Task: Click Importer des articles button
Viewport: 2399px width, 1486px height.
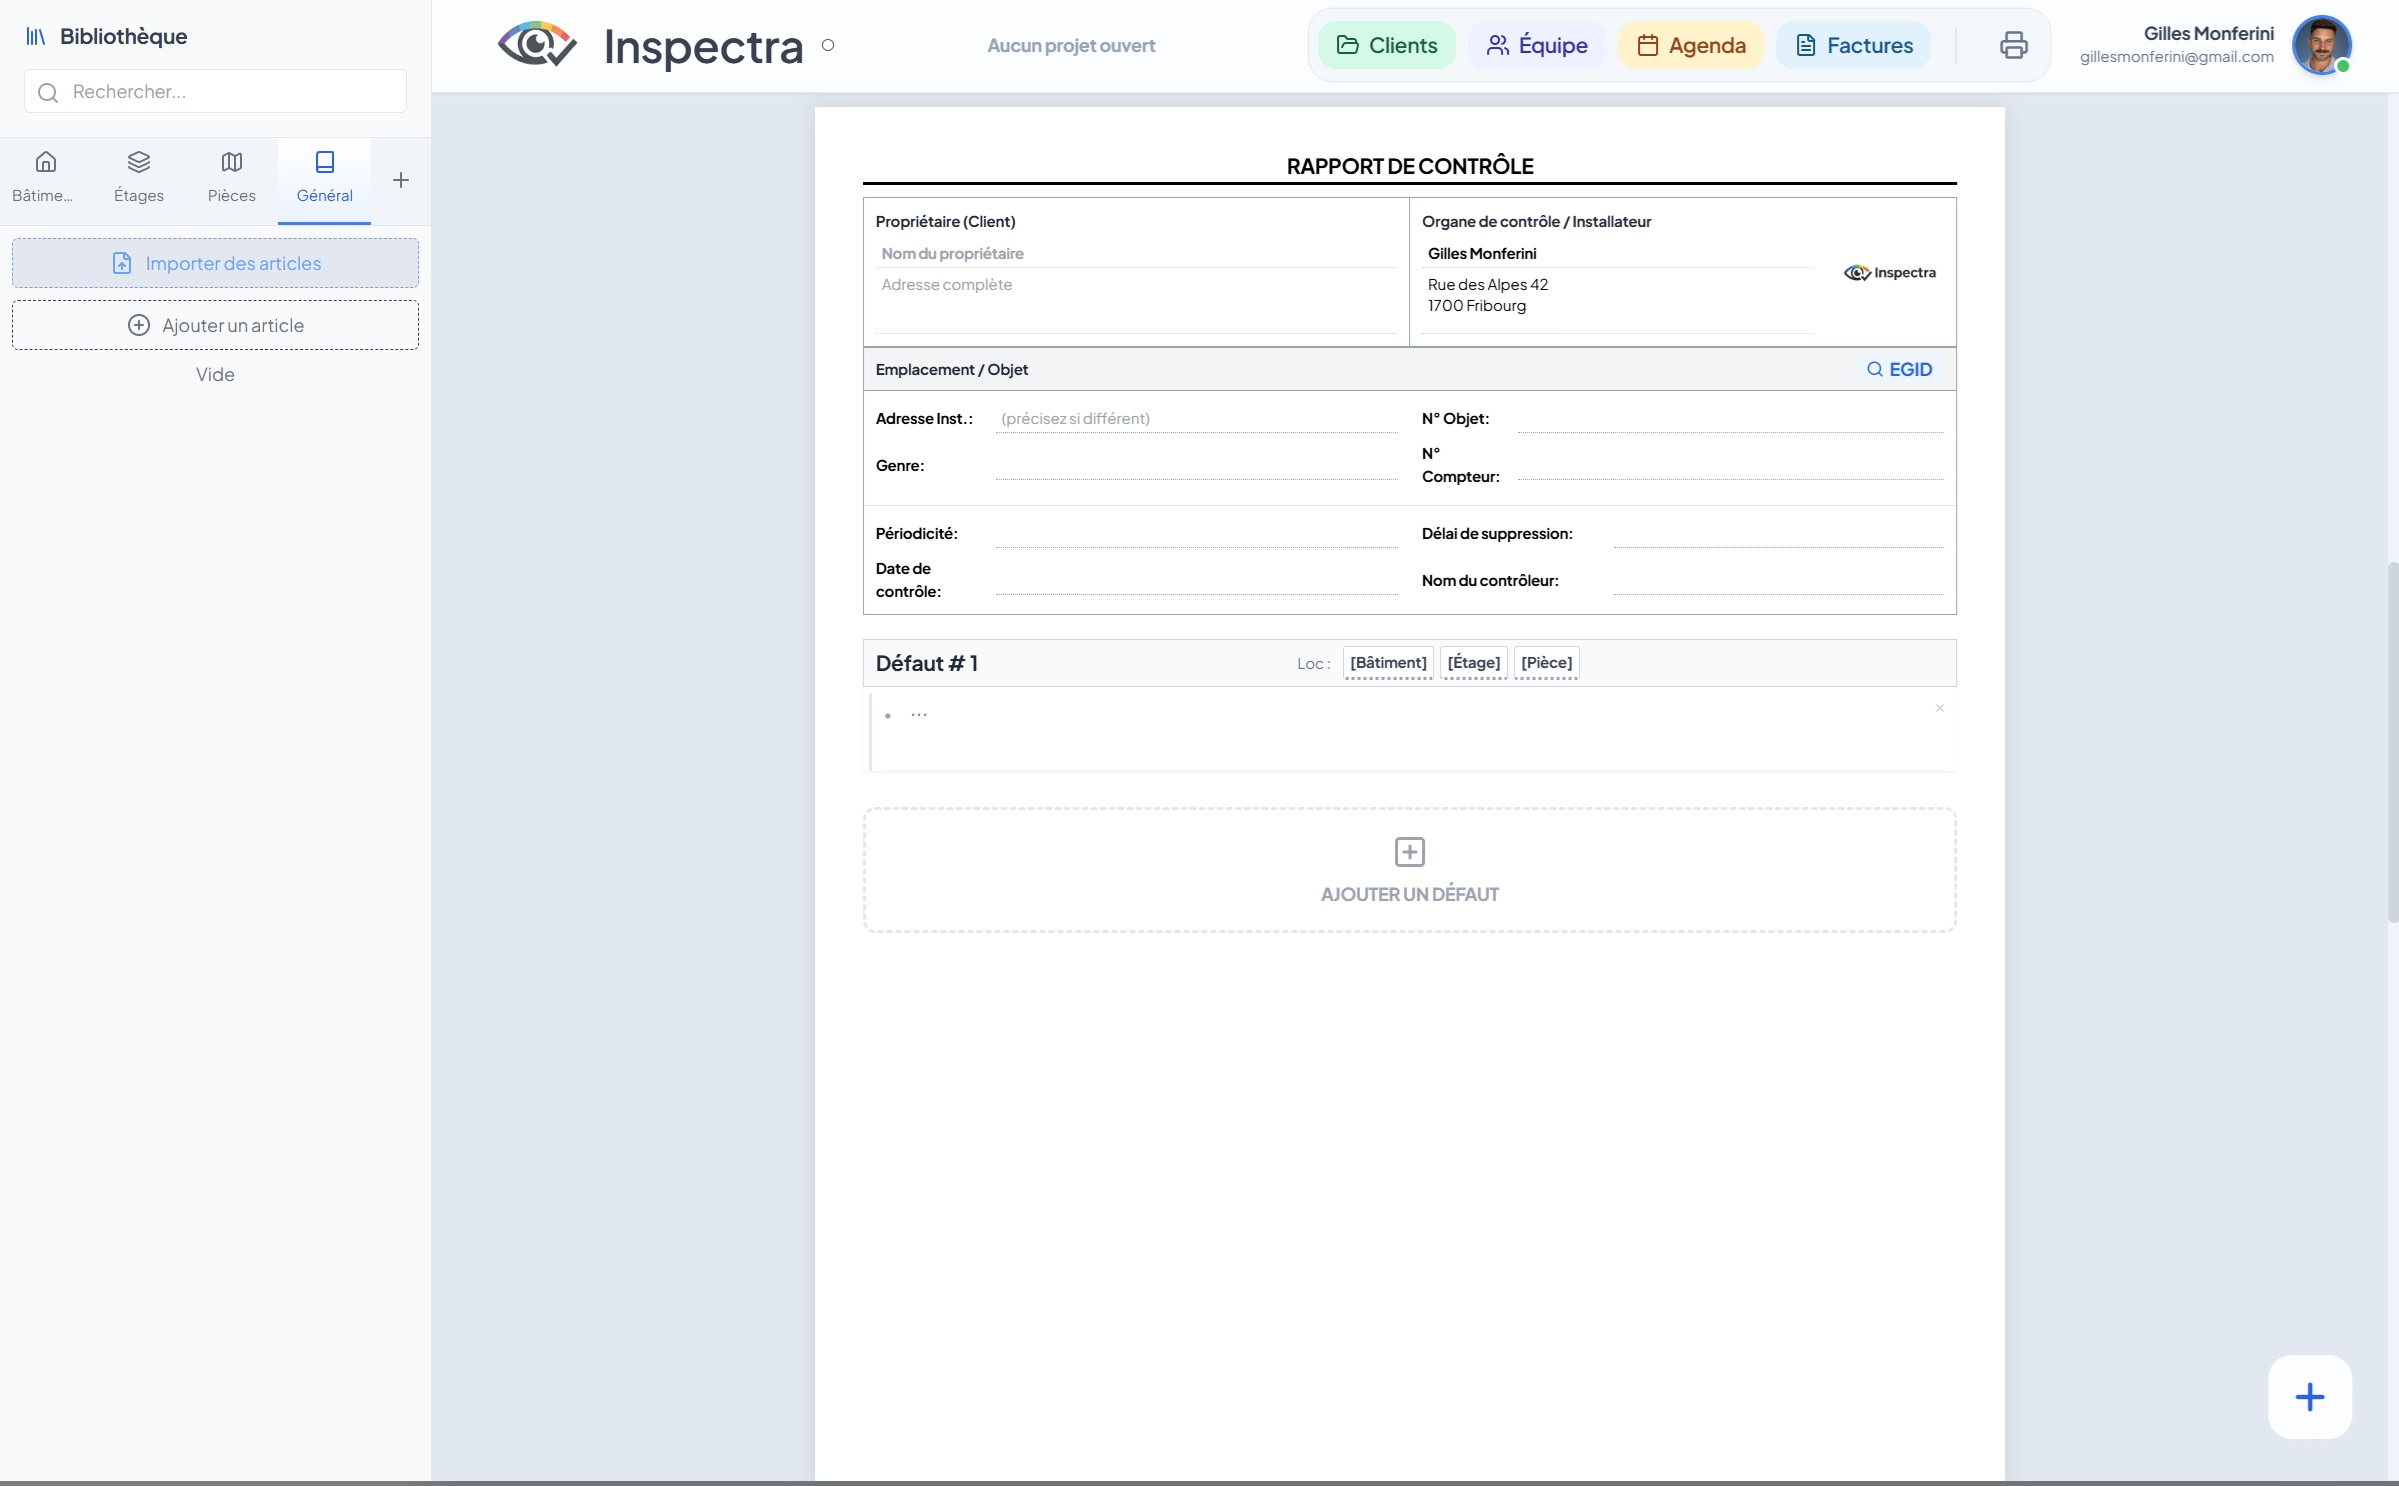Action: point(215,263)
